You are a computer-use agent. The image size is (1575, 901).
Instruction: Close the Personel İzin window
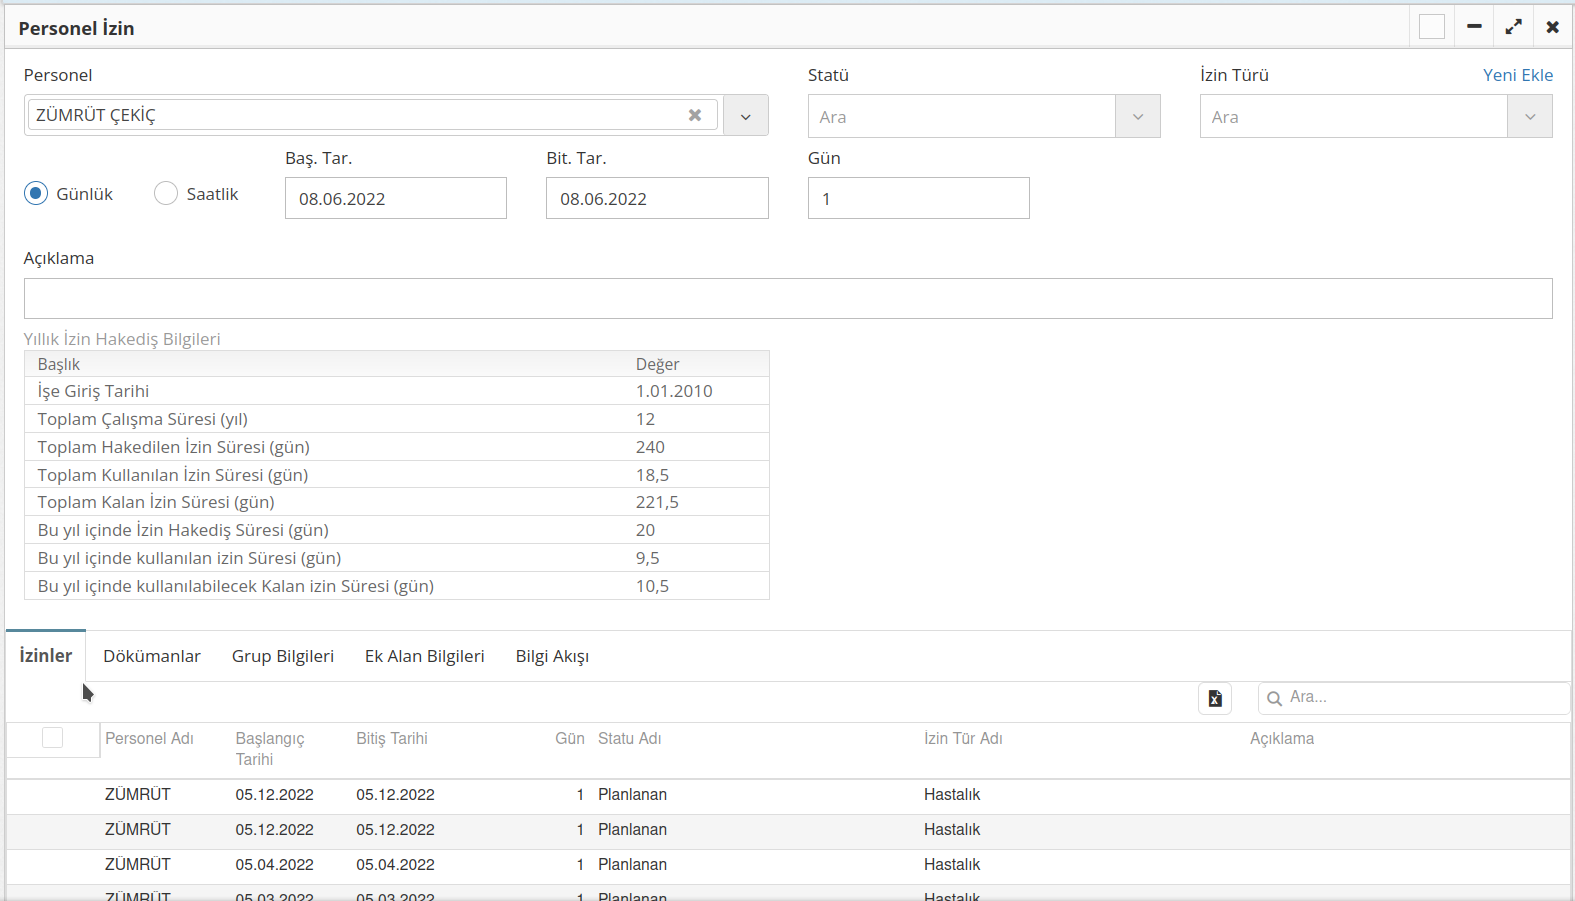1552,27
